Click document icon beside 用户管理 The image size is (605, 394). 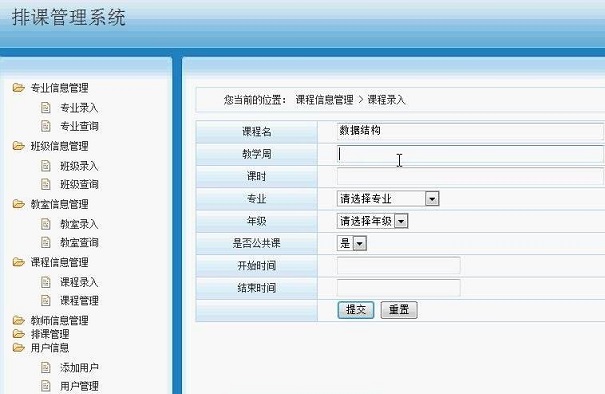pos(46,386)
